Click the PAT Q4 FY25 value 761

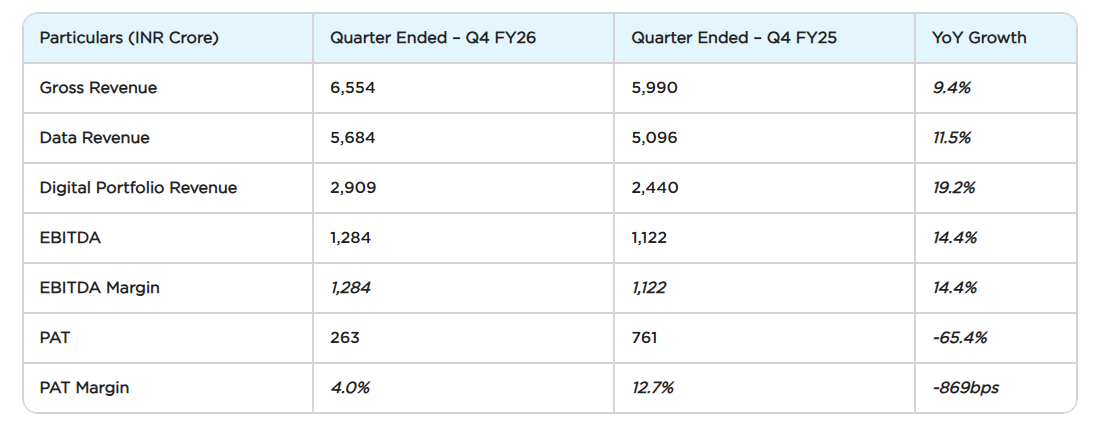644,338
